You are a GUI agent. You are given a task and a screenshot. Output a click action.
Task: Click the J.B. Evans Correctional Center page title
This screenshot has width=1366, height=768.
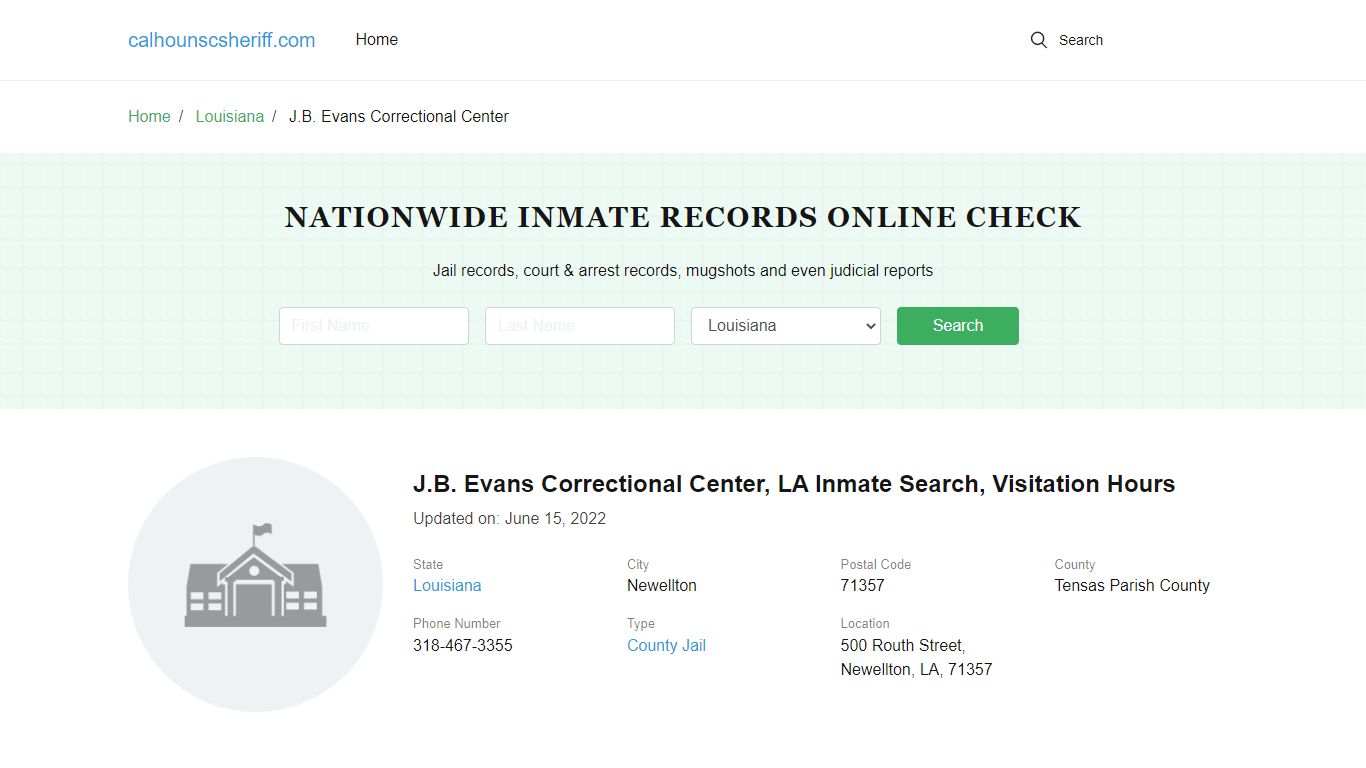coord(794,484)
